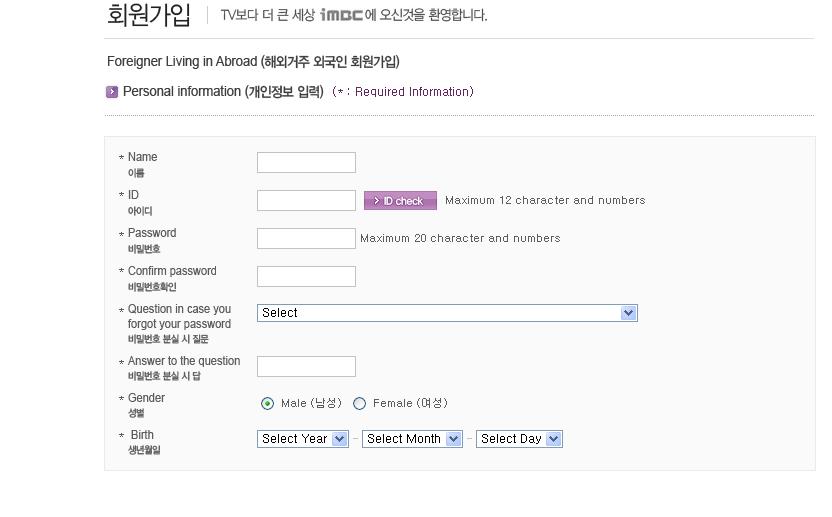The width and height of the screenshot is (832, 517).
Task: Click the Answer to the question field
Action: tap(306, 366)
